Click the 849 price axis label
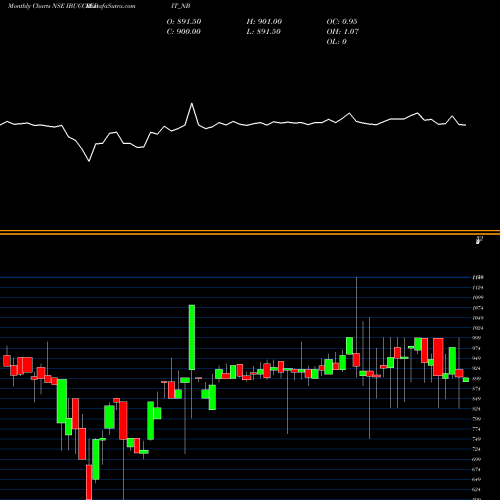Viewport: 500px width, 500px height. [477, 399]
